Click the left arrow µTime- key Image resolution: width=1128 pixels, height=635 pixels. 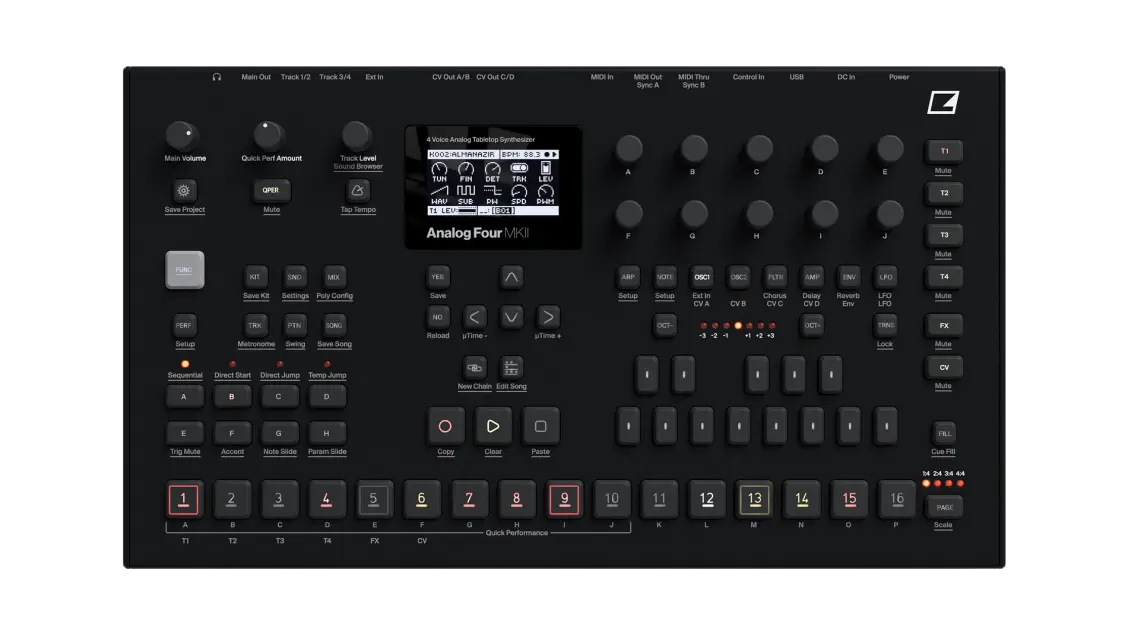tap(474, 317)
